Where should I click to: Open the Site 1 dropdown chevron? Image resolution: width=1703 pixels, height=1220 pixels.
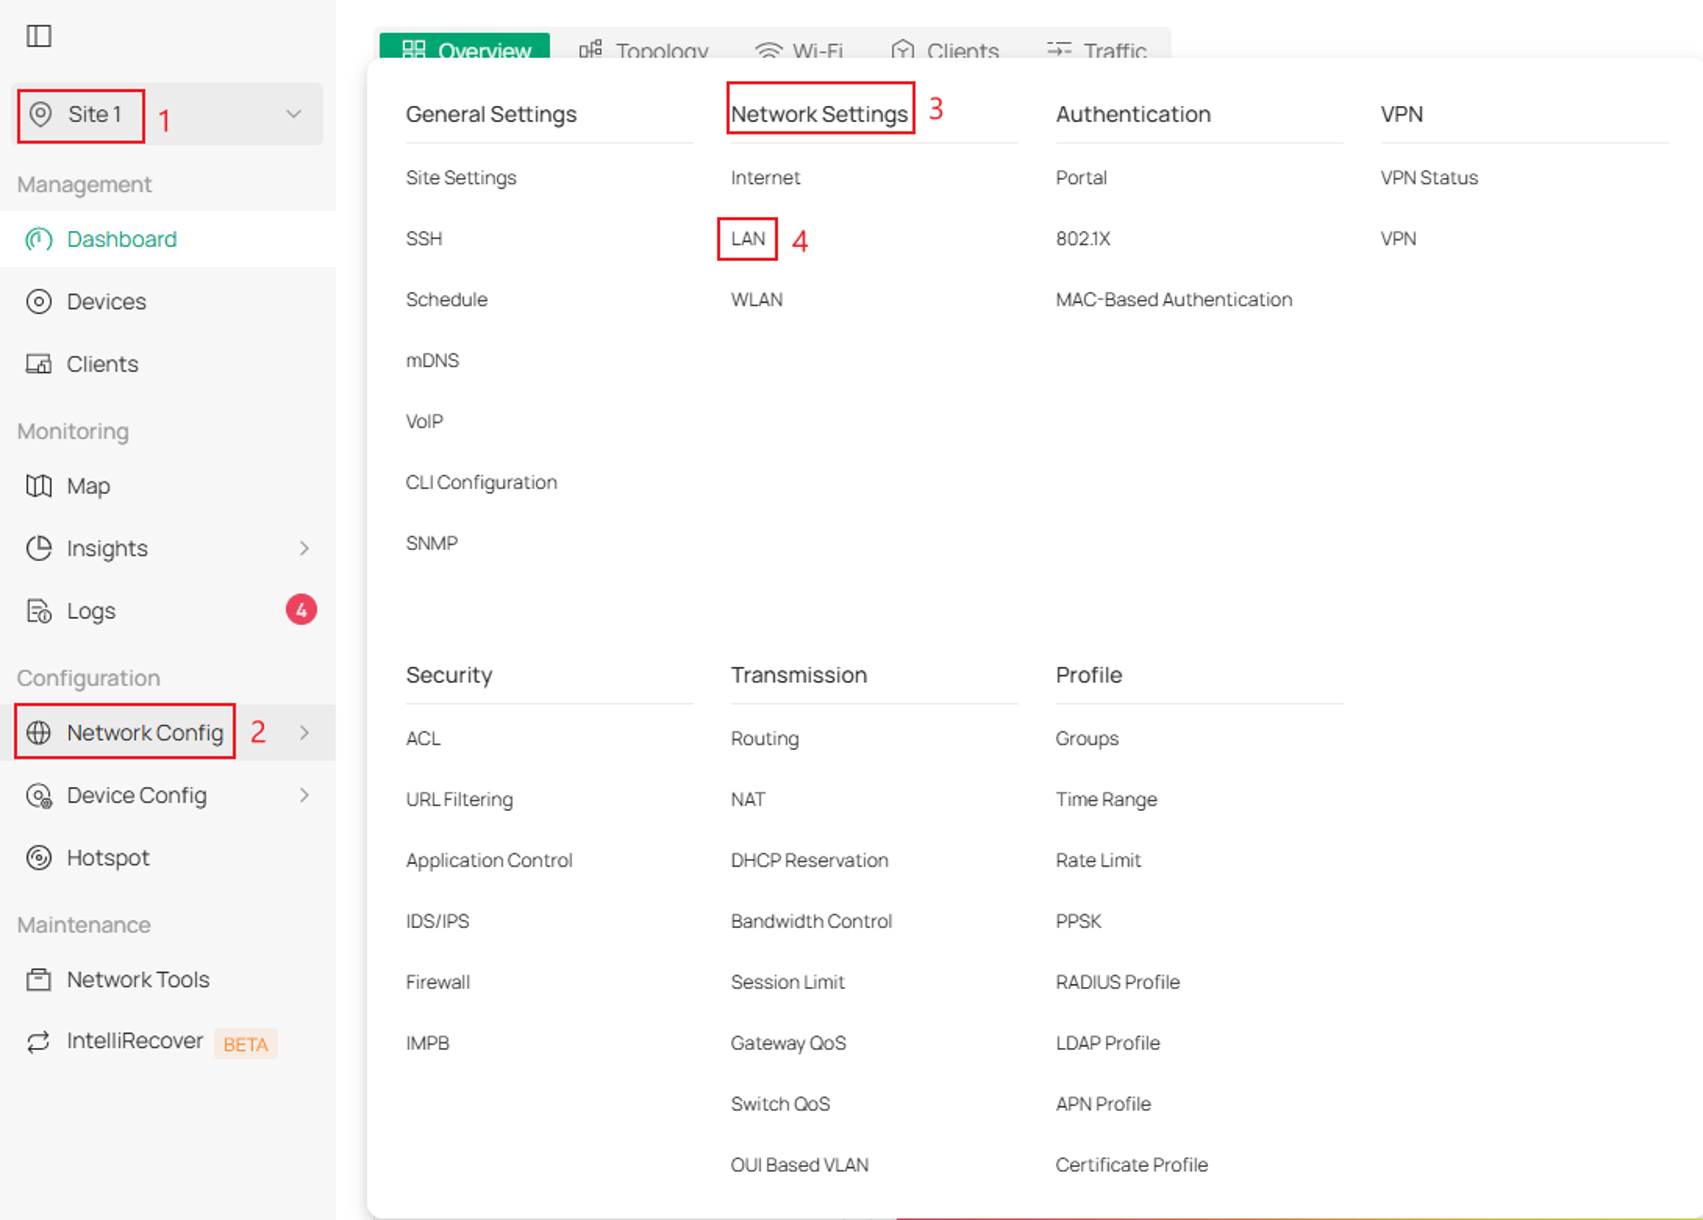[x=294, y=114]
